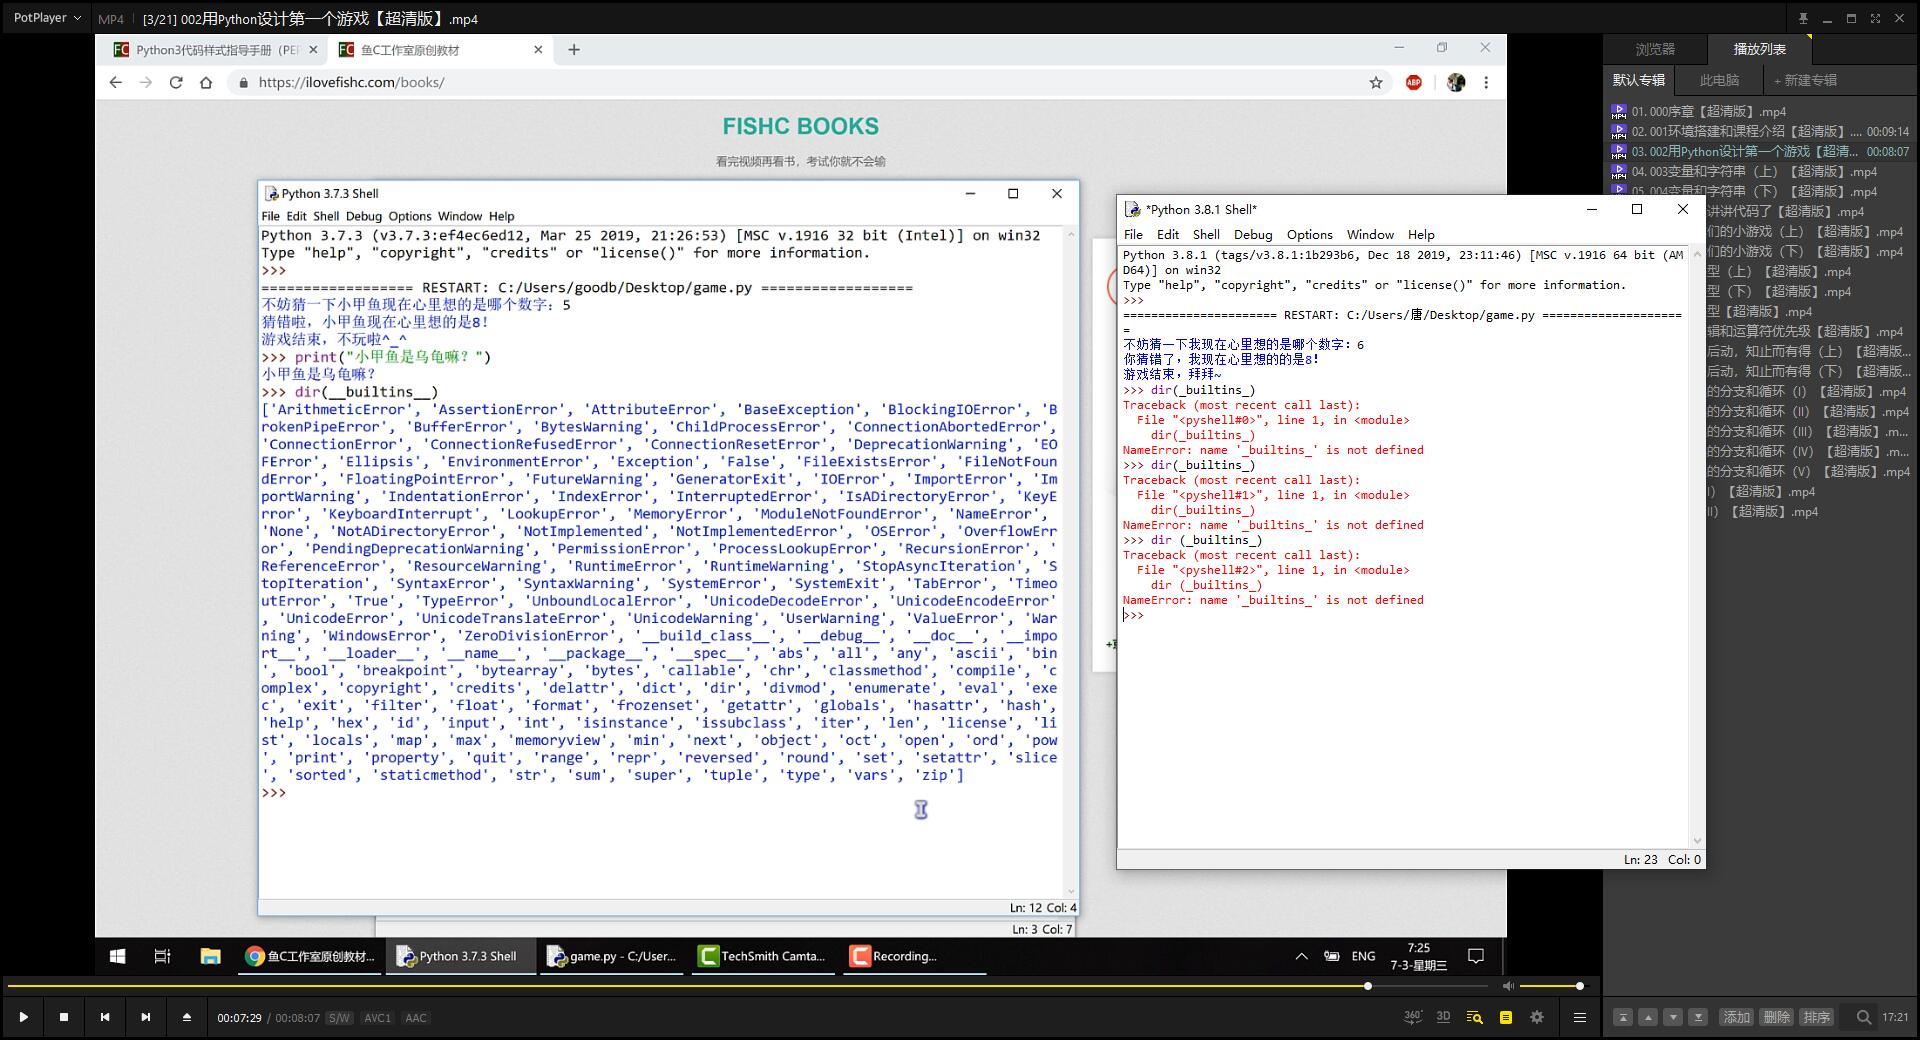This screenshot has width=1920, height=1040.
Task: Select playlist item 04. 003变量和字符串（上）
Action: coord(1760,171)
